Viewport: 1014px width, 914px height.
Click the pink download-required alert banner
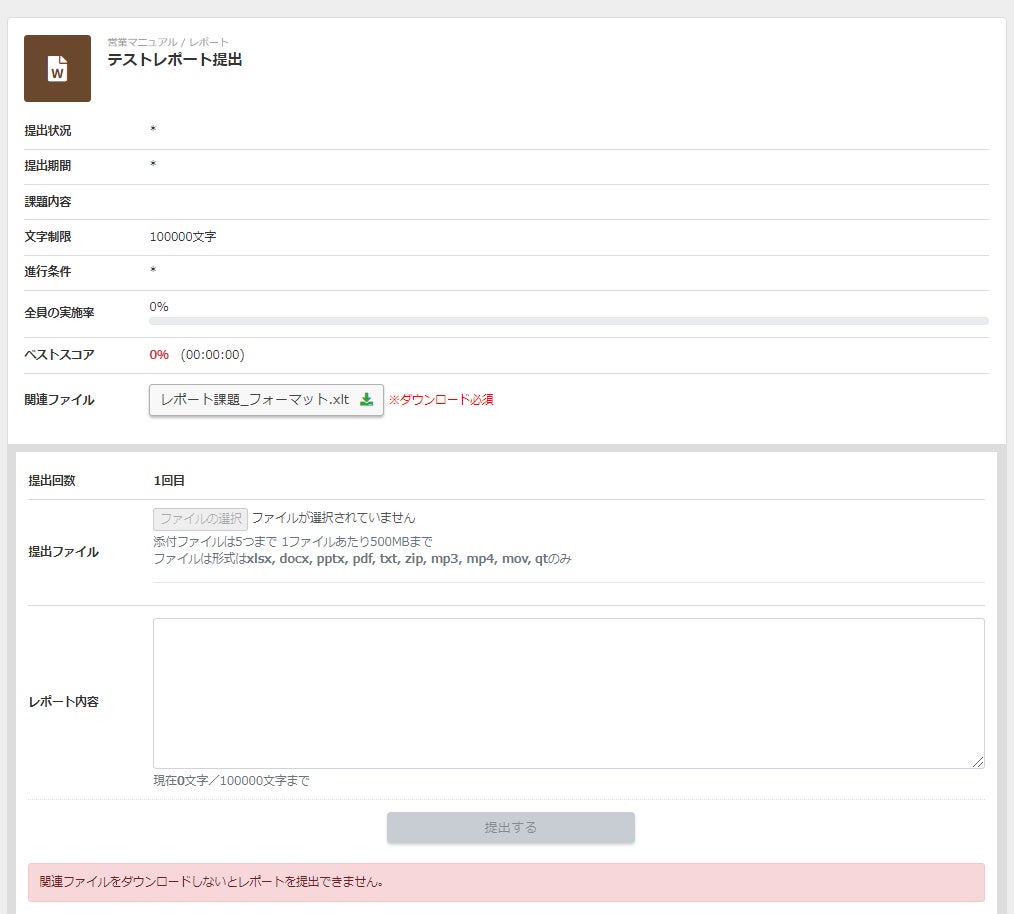[506, 882]
